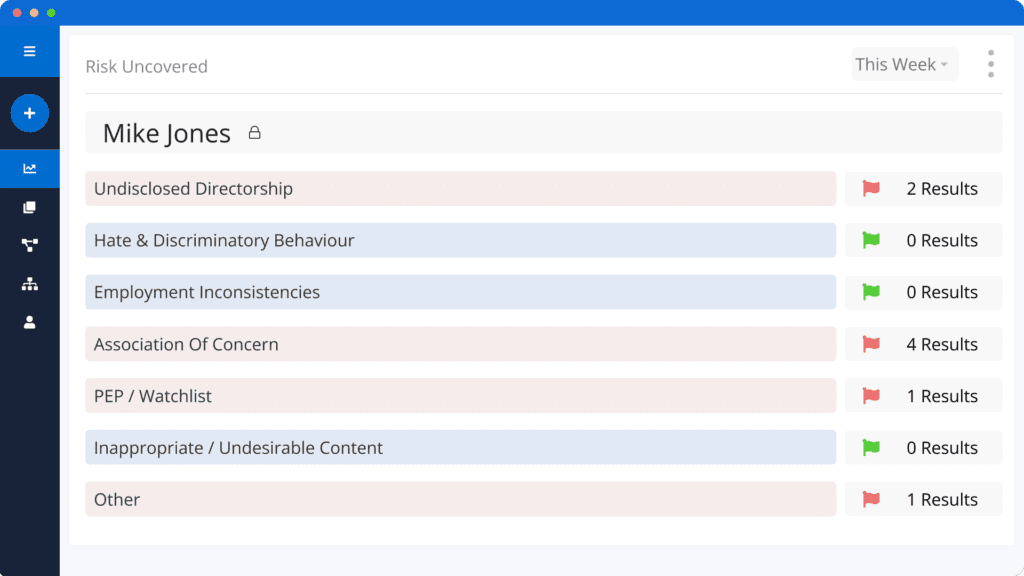Select Hate & Discriminatory Behaviour row

tap(460, 240)
